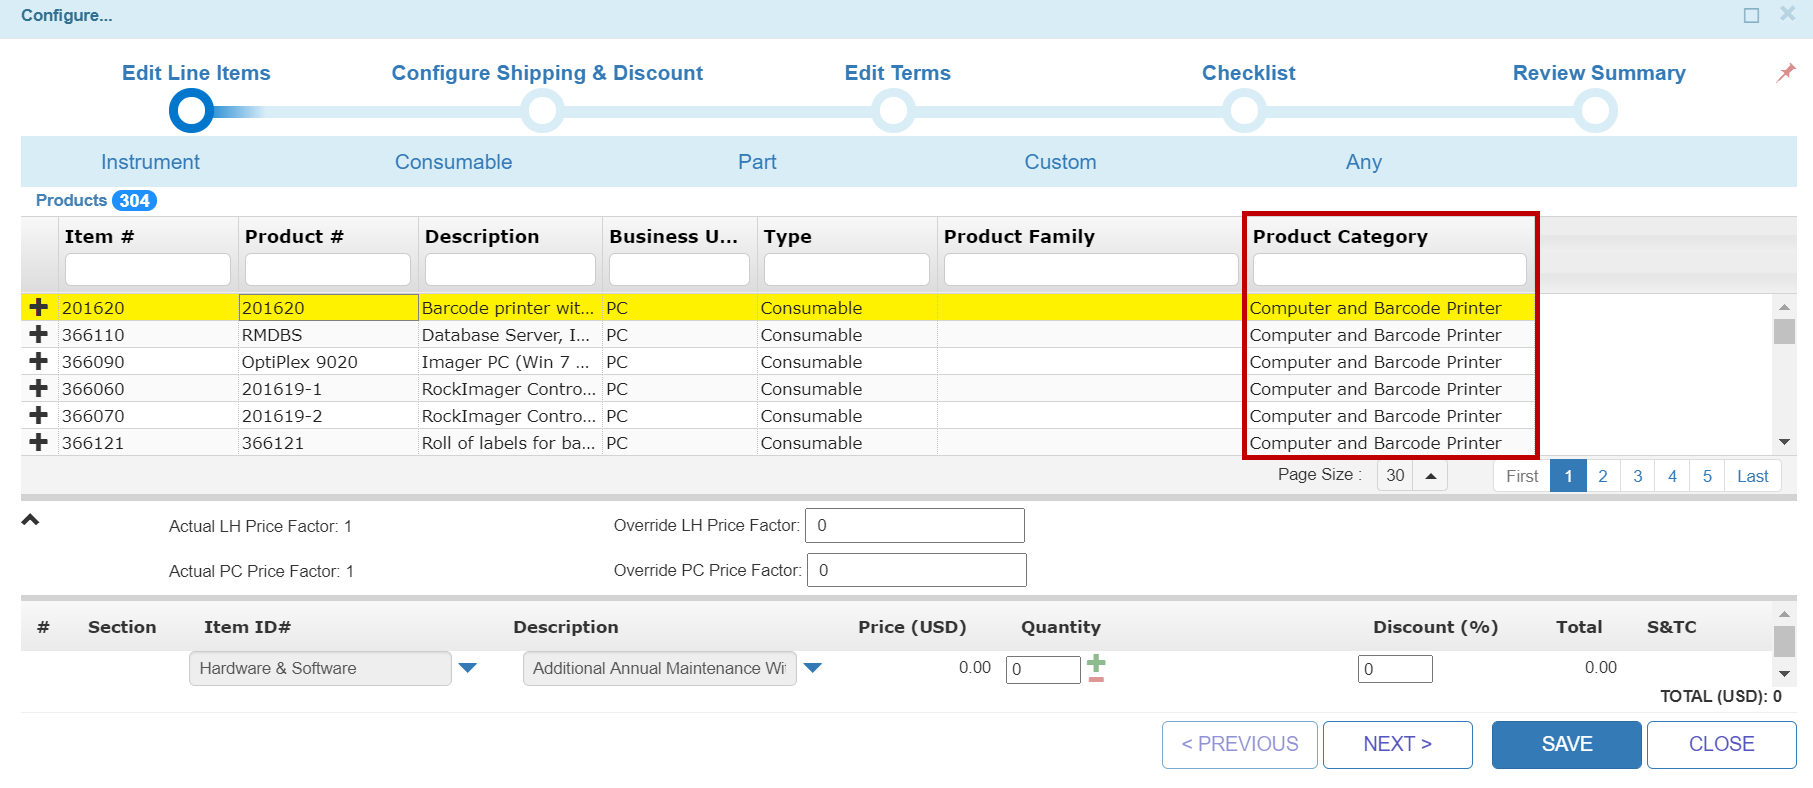Add OptiPlex 9020 row with plus icon
The height and width of the screenshot is (788, 1813).
point(39,361)
